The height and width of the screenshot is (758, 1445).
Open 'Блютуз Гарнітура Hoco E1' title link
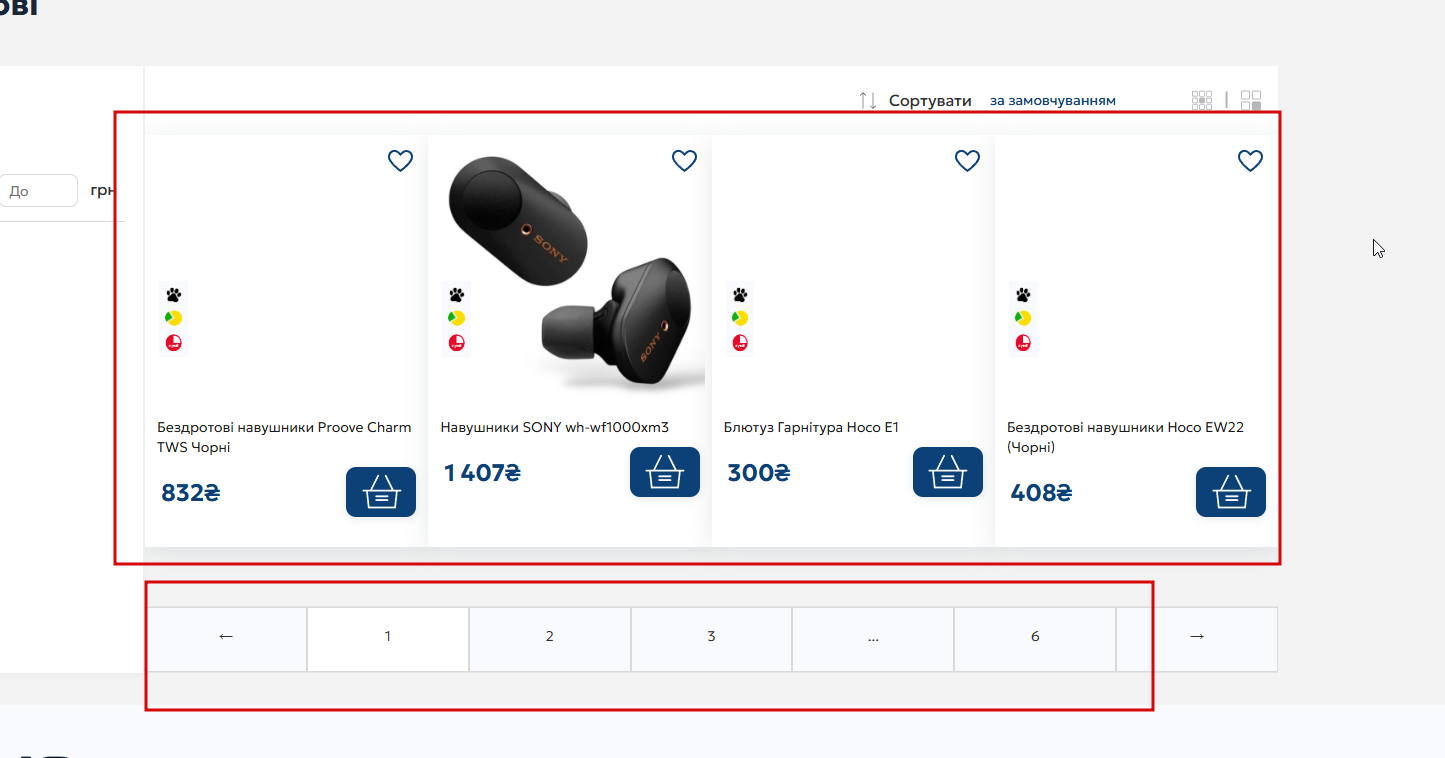pos(811,427)
